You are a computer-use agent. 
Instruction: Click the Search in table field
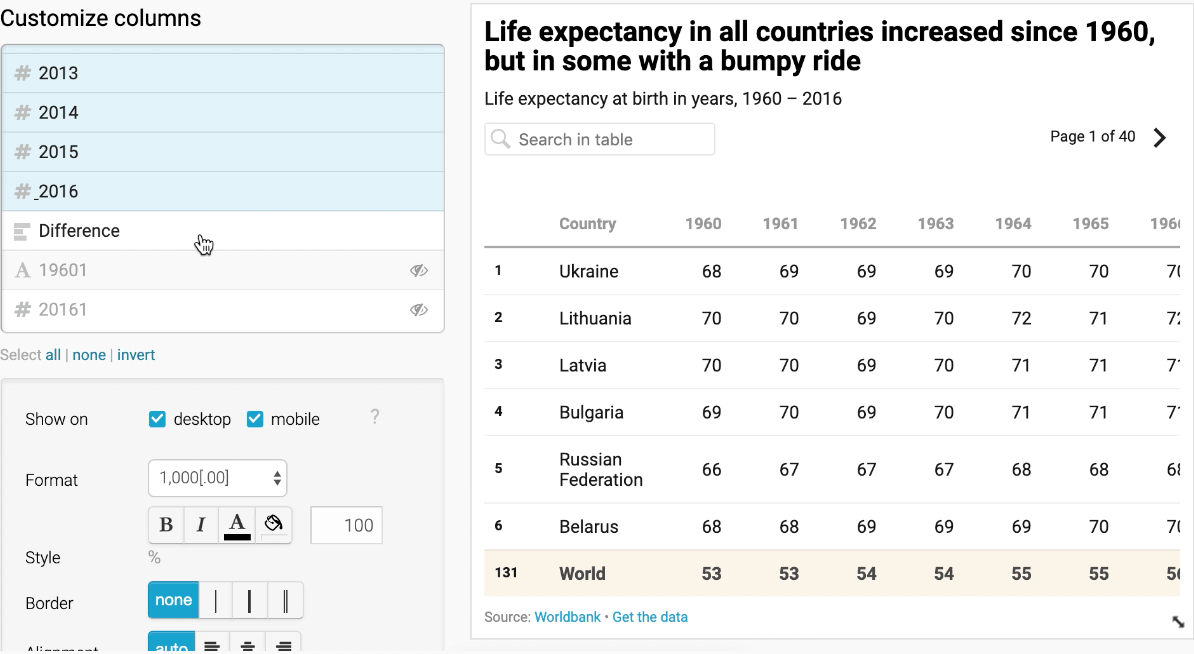(x=600, y=140)
